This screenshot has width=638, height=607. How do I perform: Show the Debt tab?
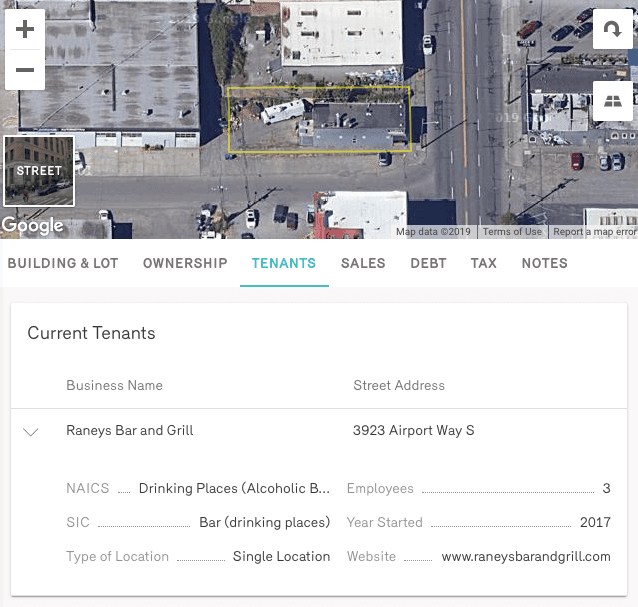[x=428, y=264]
